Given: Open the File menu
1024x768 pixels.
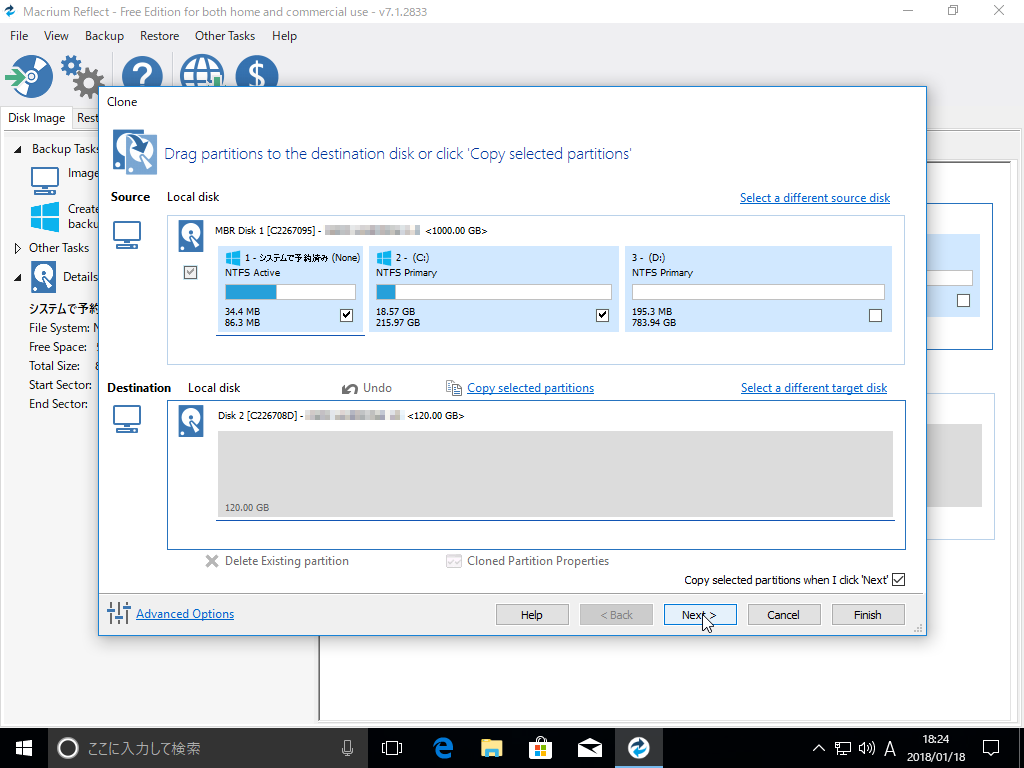Looking at the screenshot, I should click(x=19, y=36).
